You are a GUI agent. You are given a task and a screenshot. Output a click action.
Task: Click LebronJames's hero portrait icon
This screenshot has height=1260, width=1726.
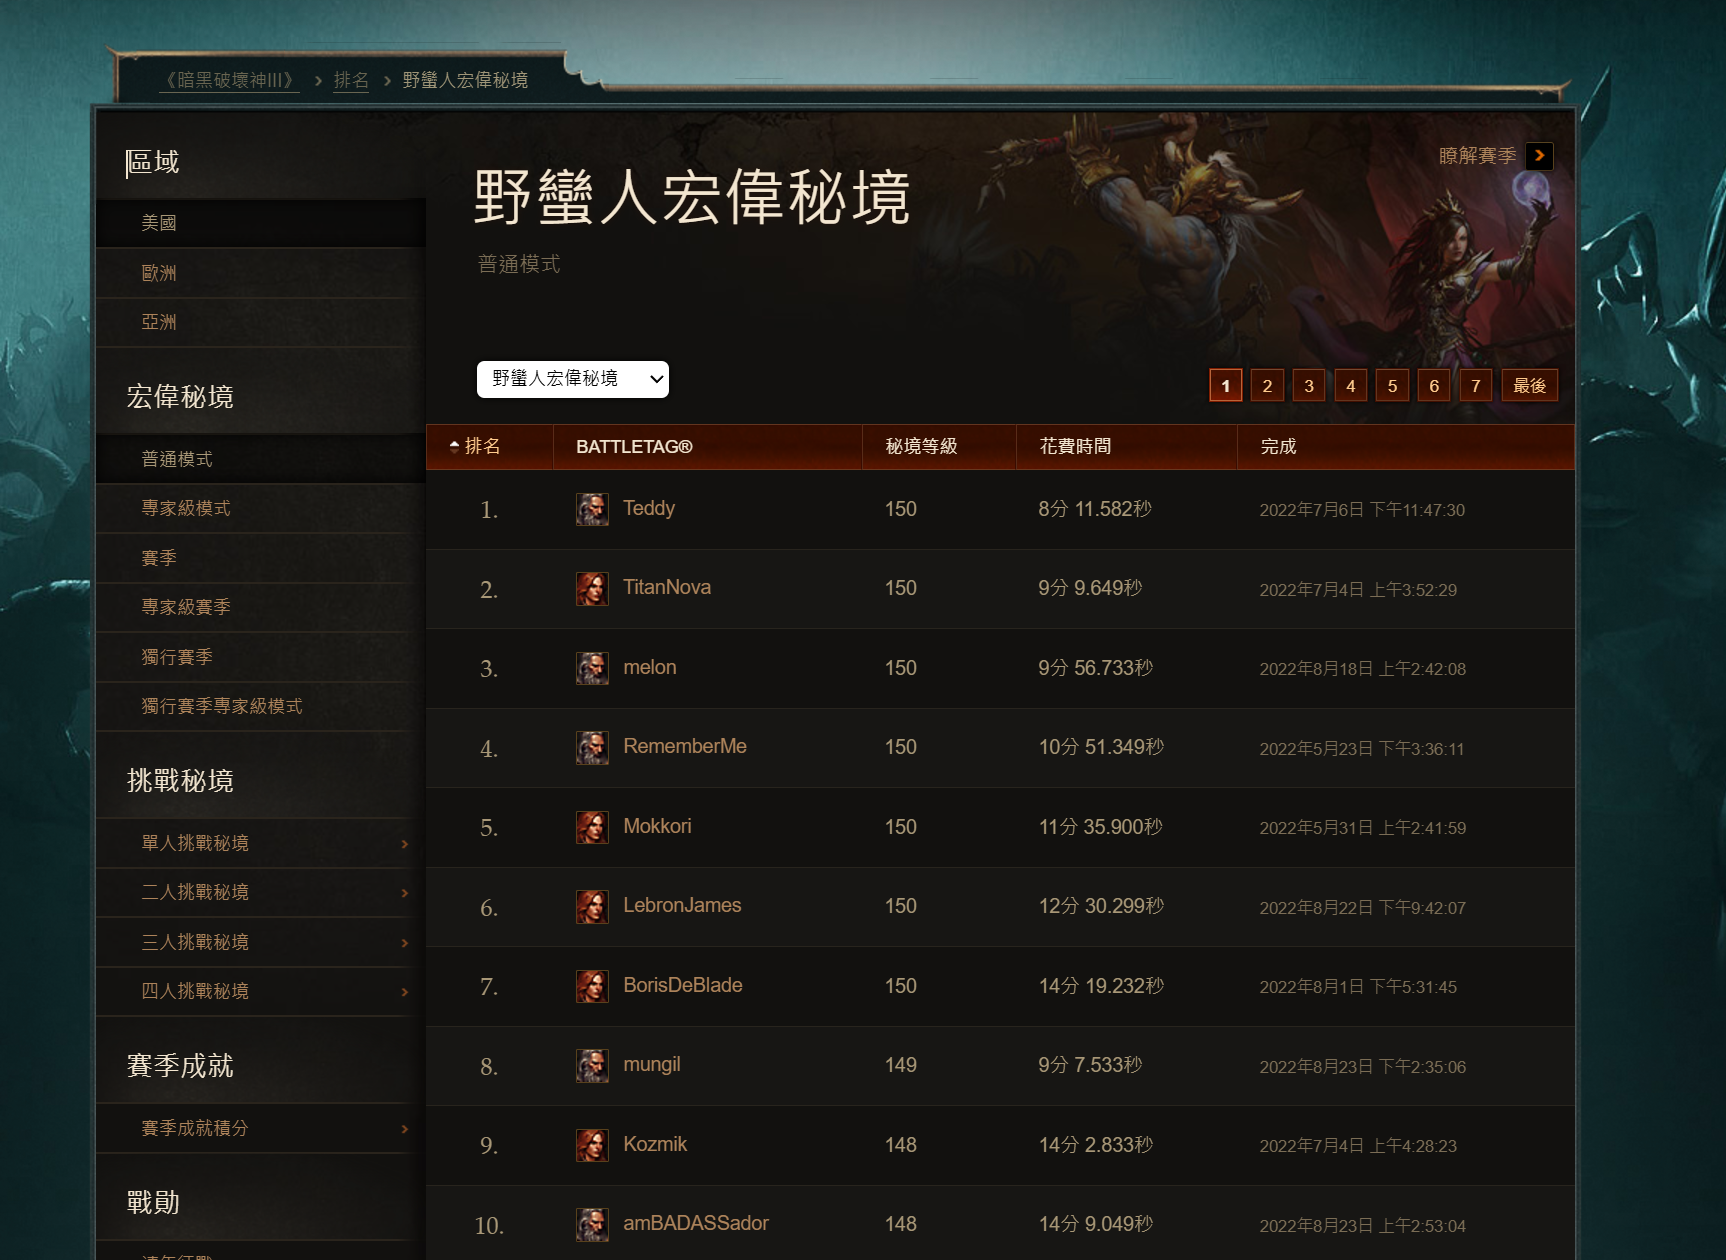592,907
